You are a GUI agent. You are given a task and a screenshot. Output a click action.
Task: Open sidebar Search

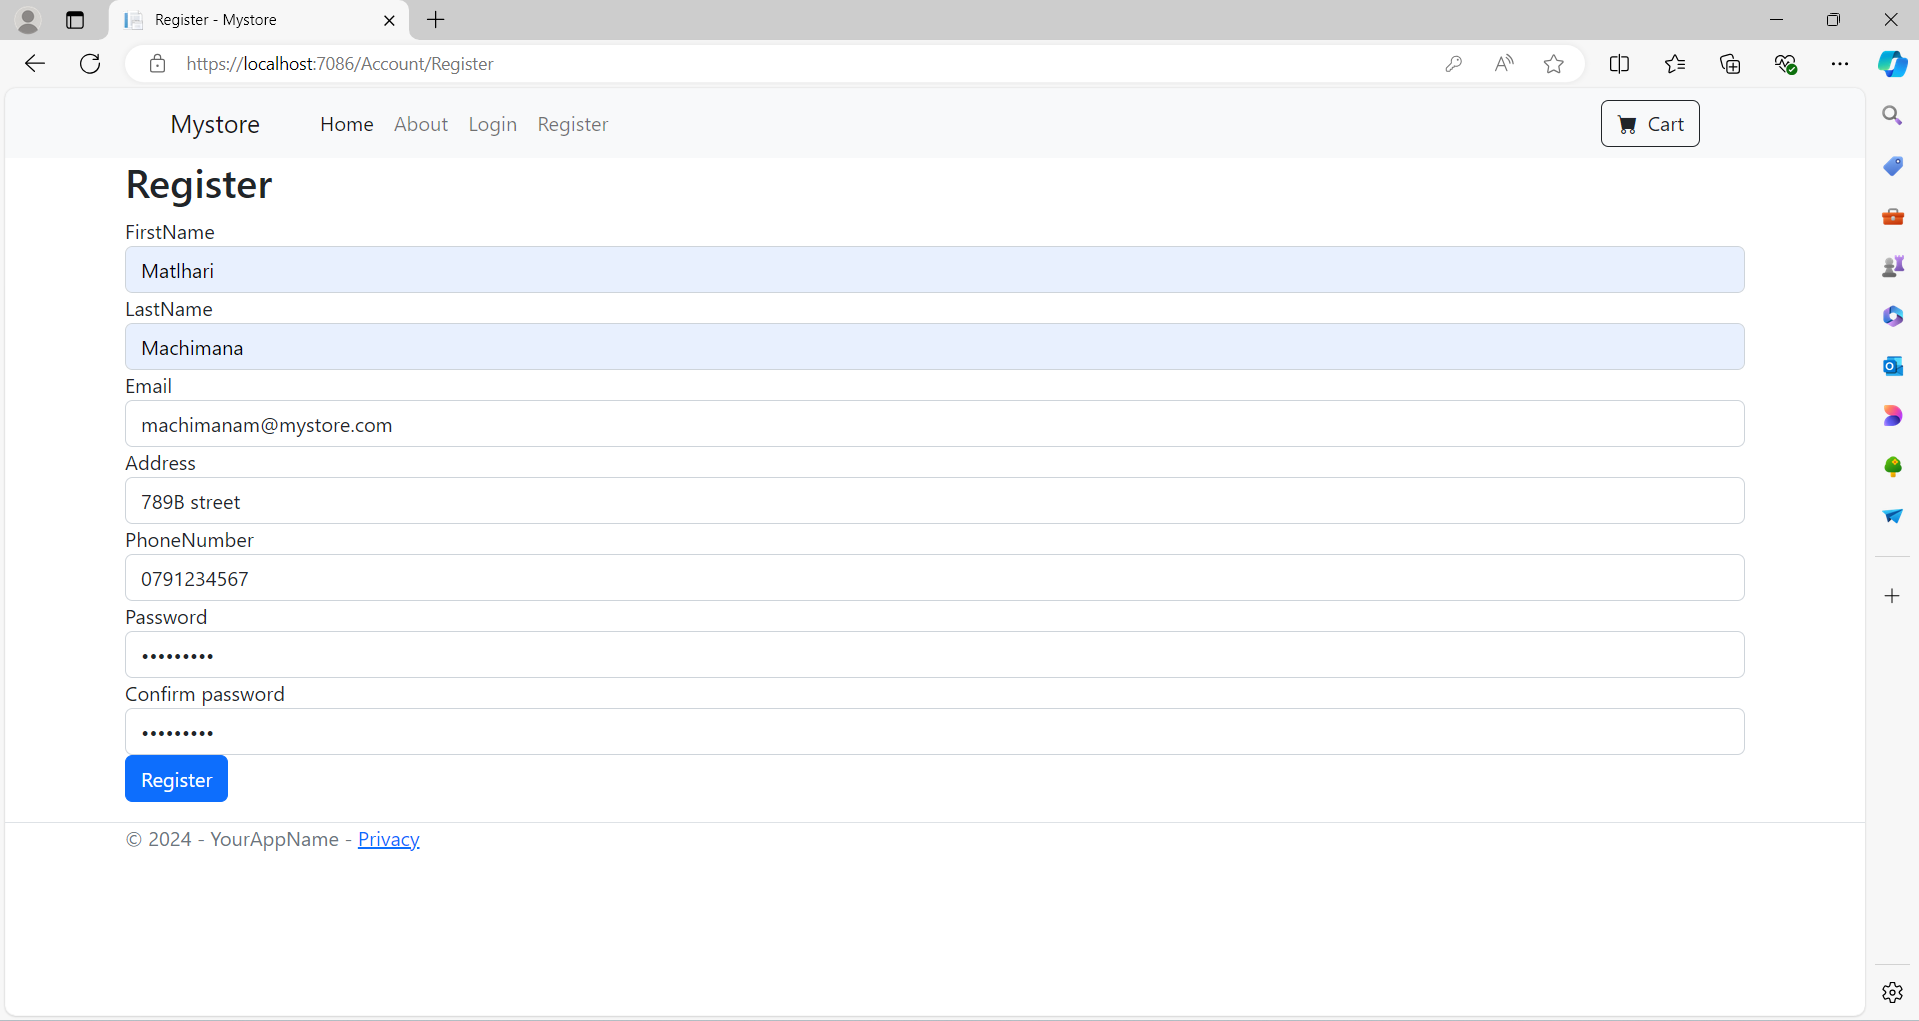[1892, 116]
